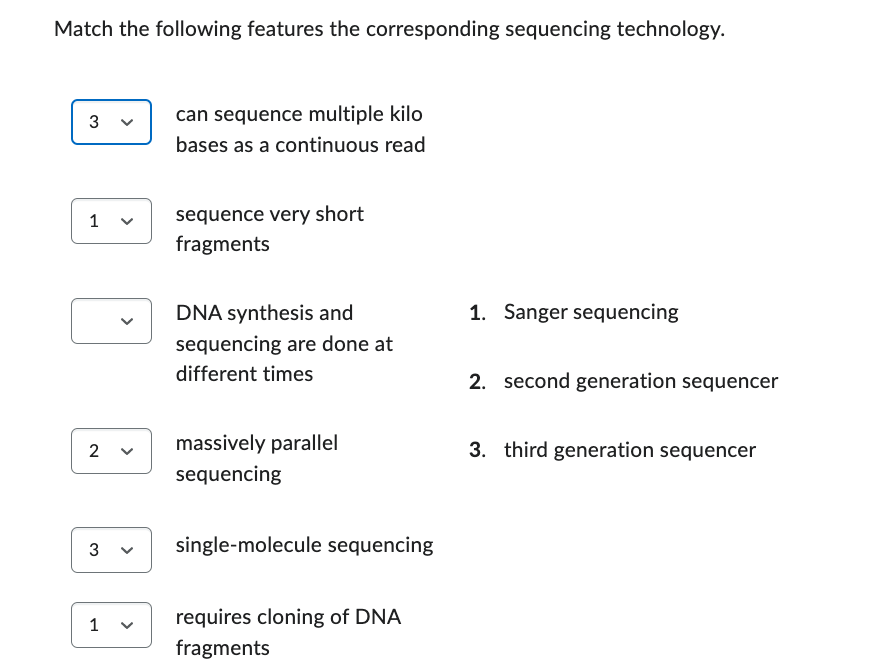Viewport: 884px width, 667px height.
Task: Click the "third generation sequencer" option text
Action: (630, 450)
